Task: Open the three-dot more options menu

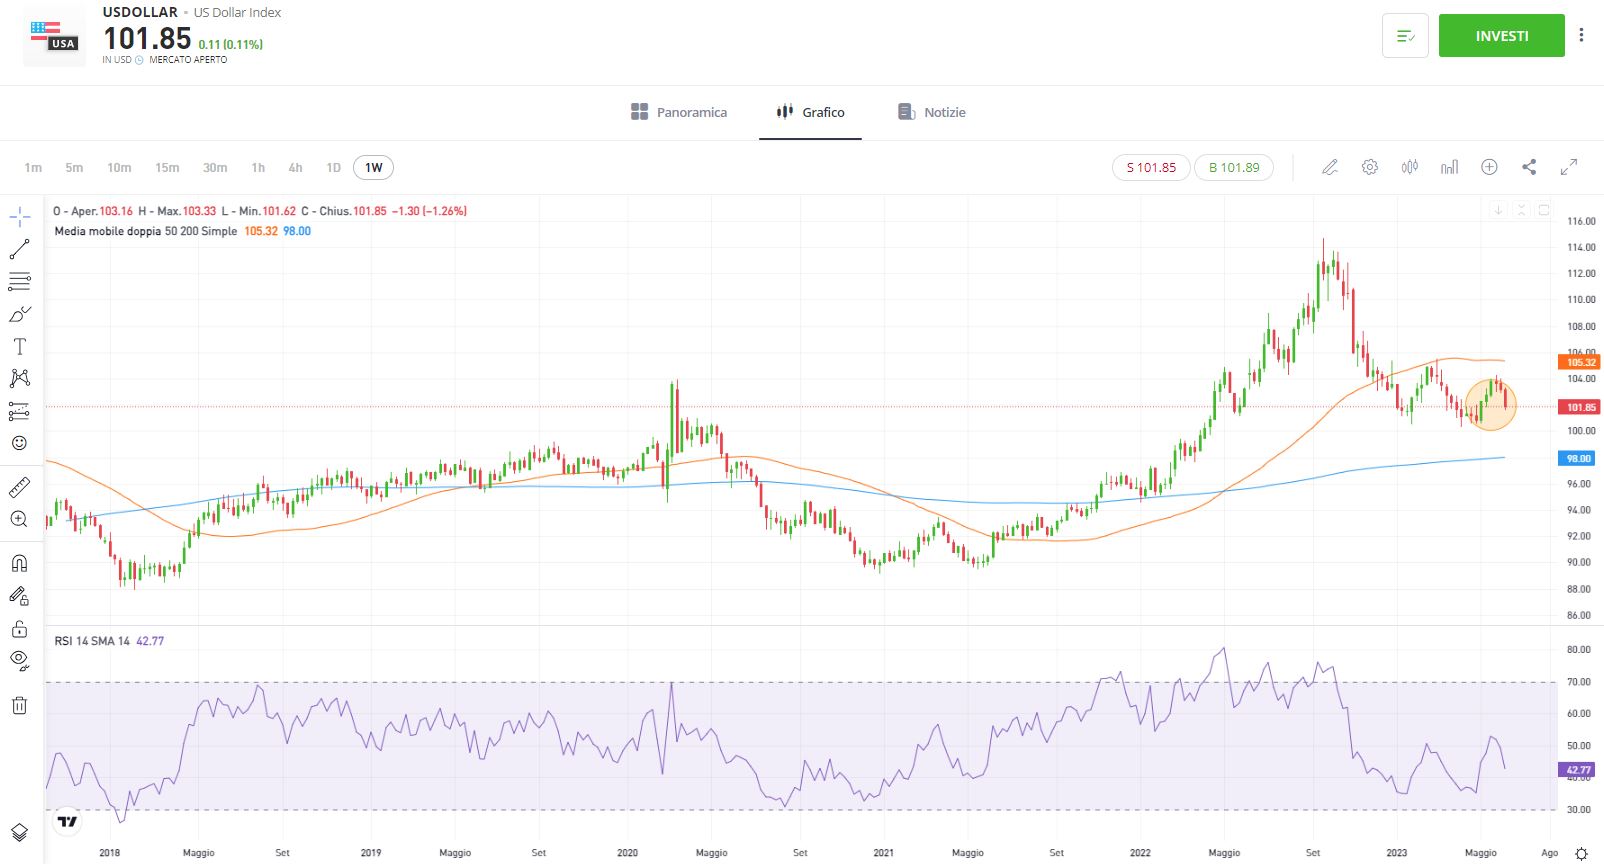Action: (x=1581, y=35)
